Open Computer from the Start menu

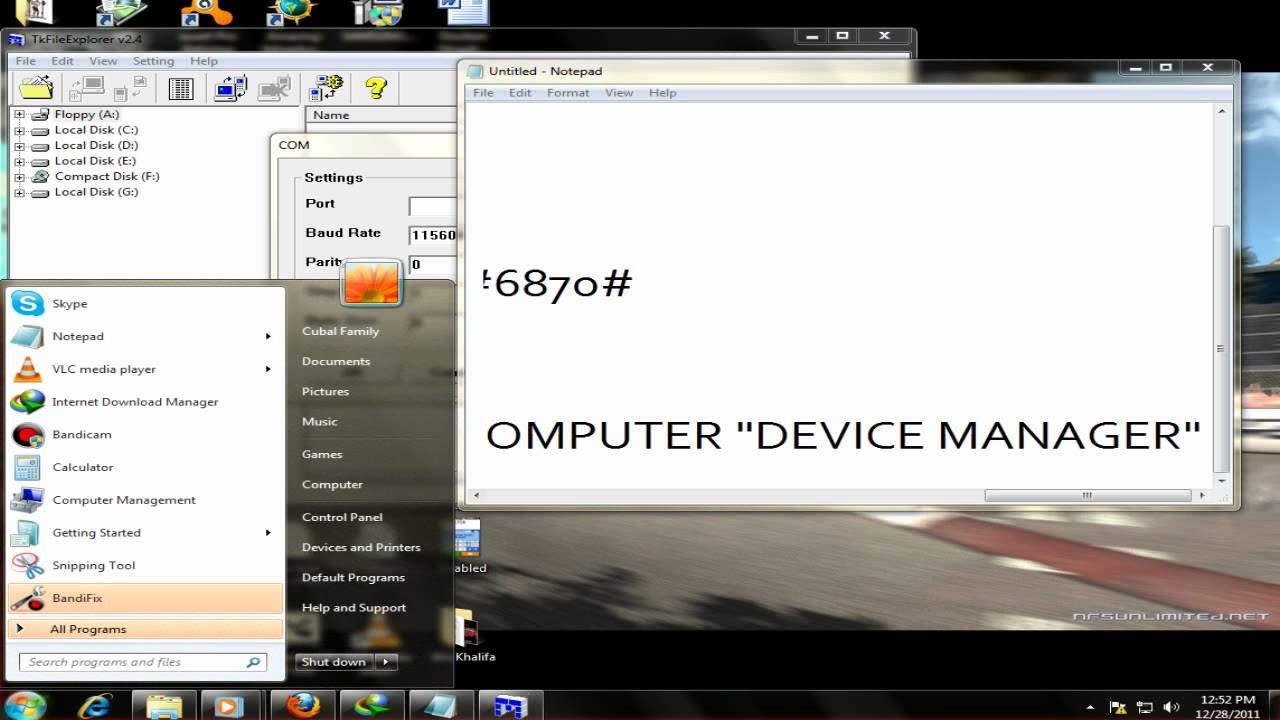pyautogui.click(x=332, y=484)
